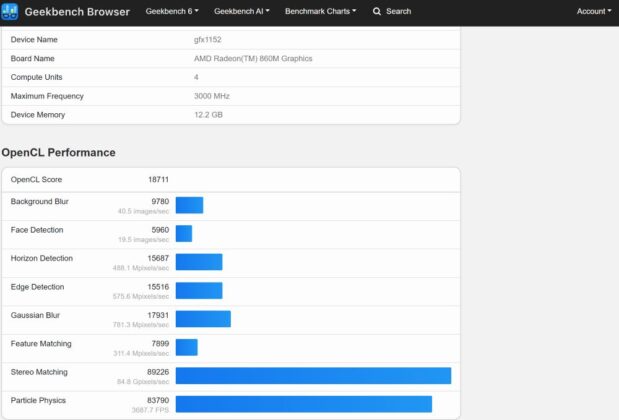This screenshot has width=619, height=420.
Task: Select the 19.5 images/sec throughput text
Action: click(x=143, y=240)
